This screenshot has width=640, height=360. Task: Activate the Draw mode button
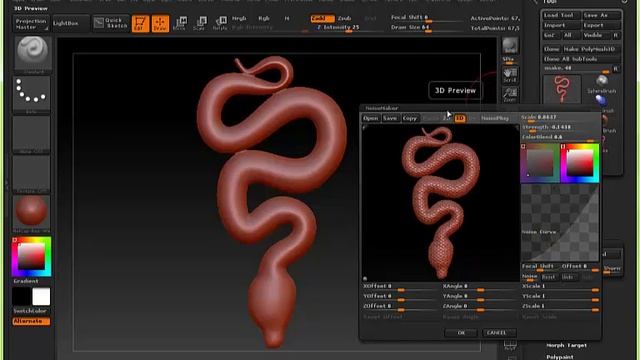click(x=160, y=24)
